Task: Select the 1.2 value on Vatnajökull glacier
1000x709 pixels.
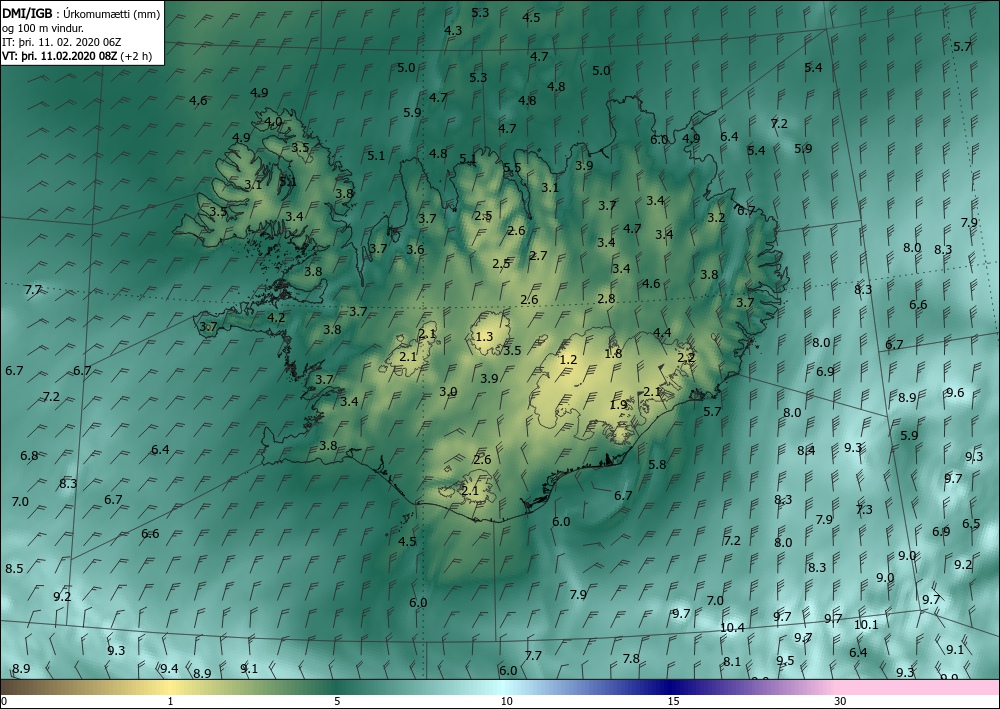Action: (x=568, y=360)
